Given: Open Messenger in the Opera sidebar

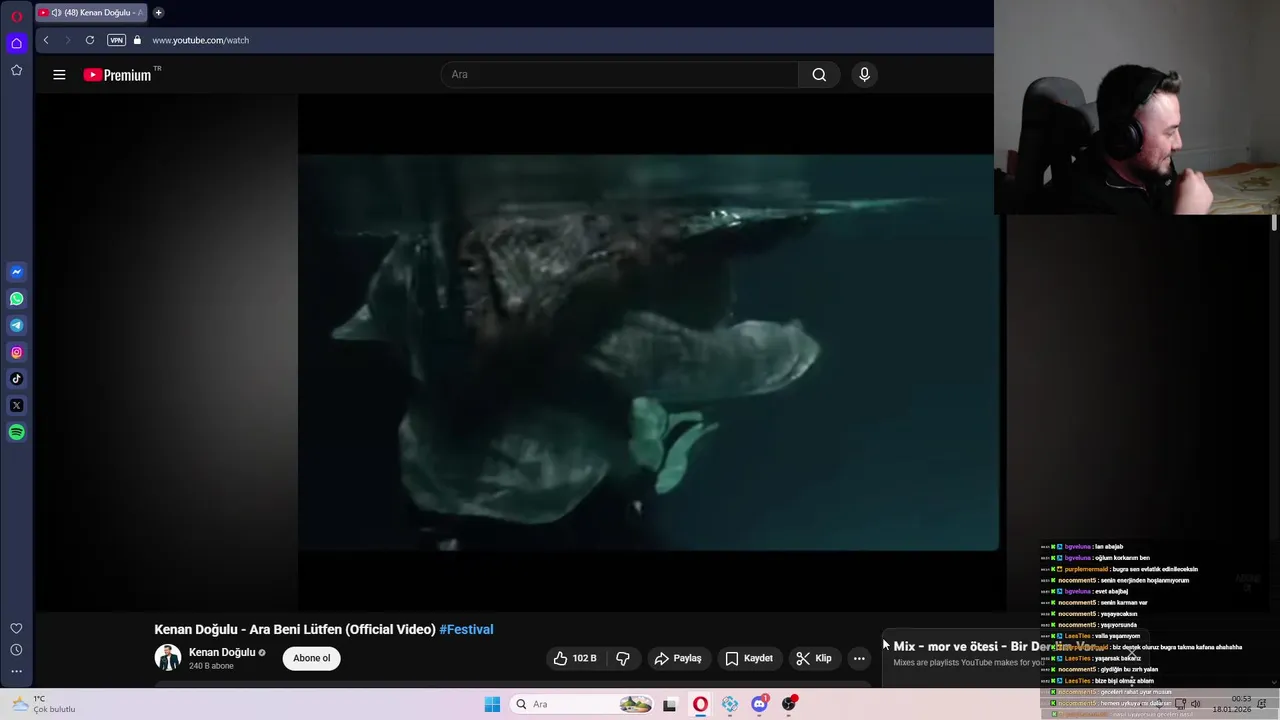Looking at the screenshot, I should 16,272.
